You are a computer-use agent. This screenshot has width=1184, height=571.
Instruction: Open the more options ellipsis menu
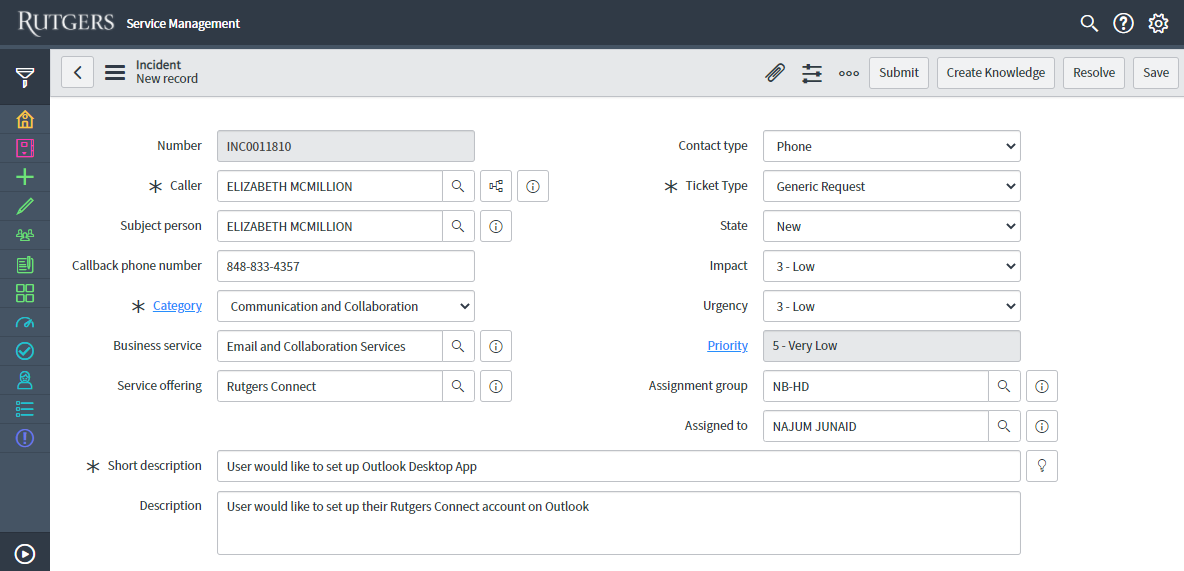pos(849,73)
